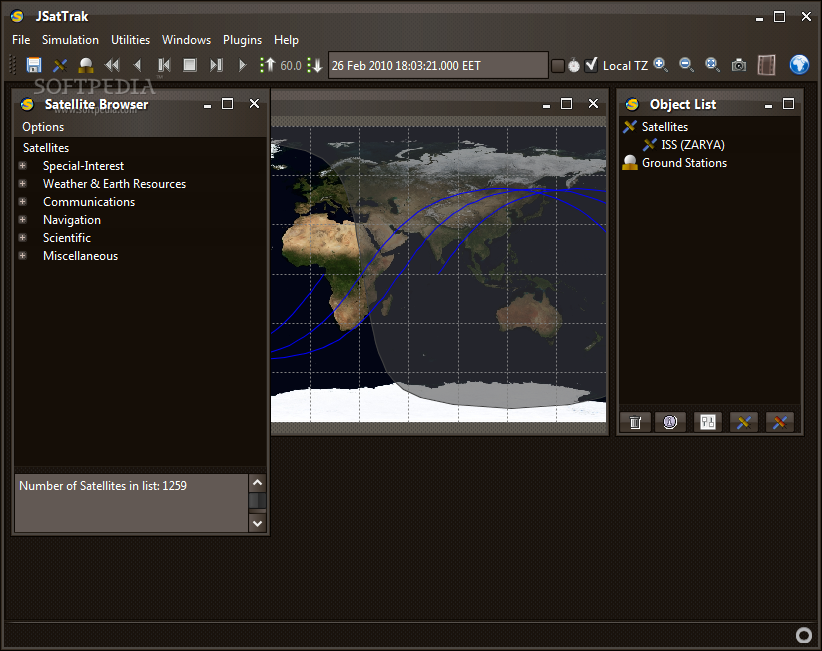
Task: Stop the simulation
Action: click(190, 65)
